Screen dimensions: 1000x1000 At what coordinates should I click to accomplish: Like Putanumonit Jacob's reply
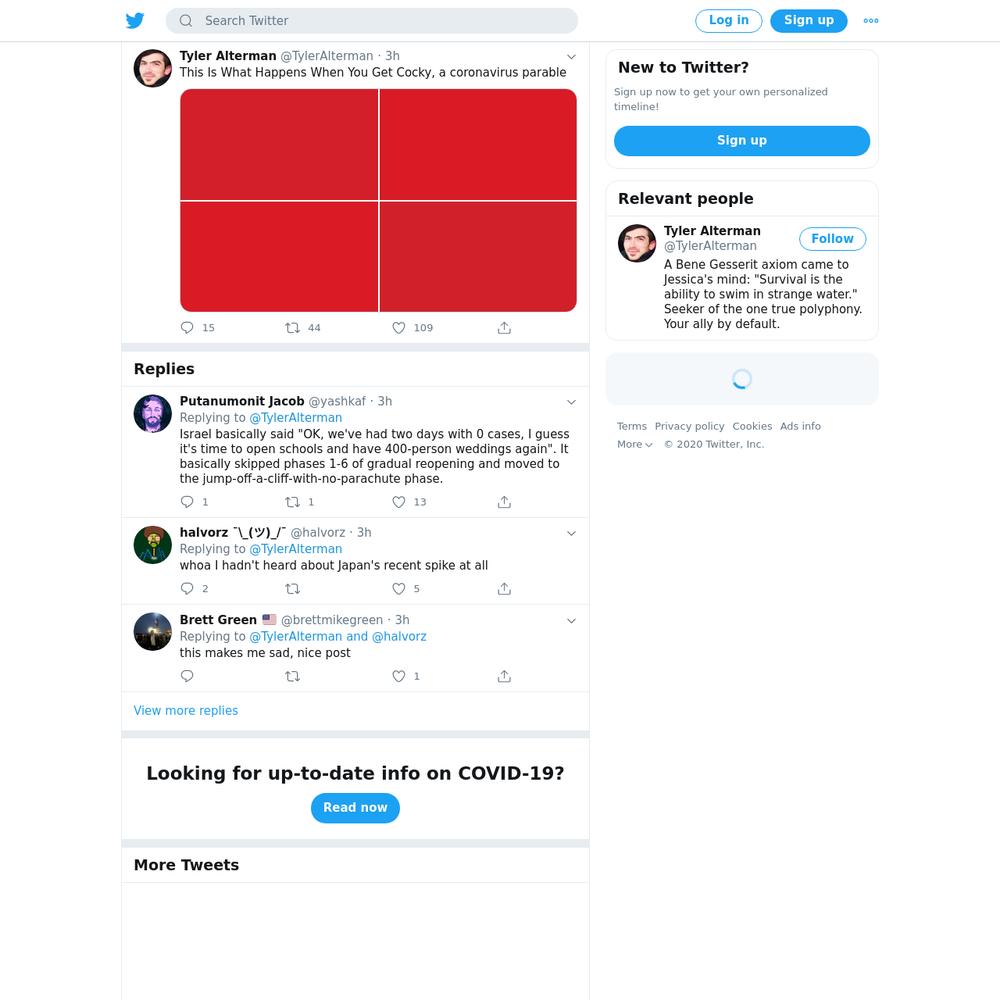[399, 502]
